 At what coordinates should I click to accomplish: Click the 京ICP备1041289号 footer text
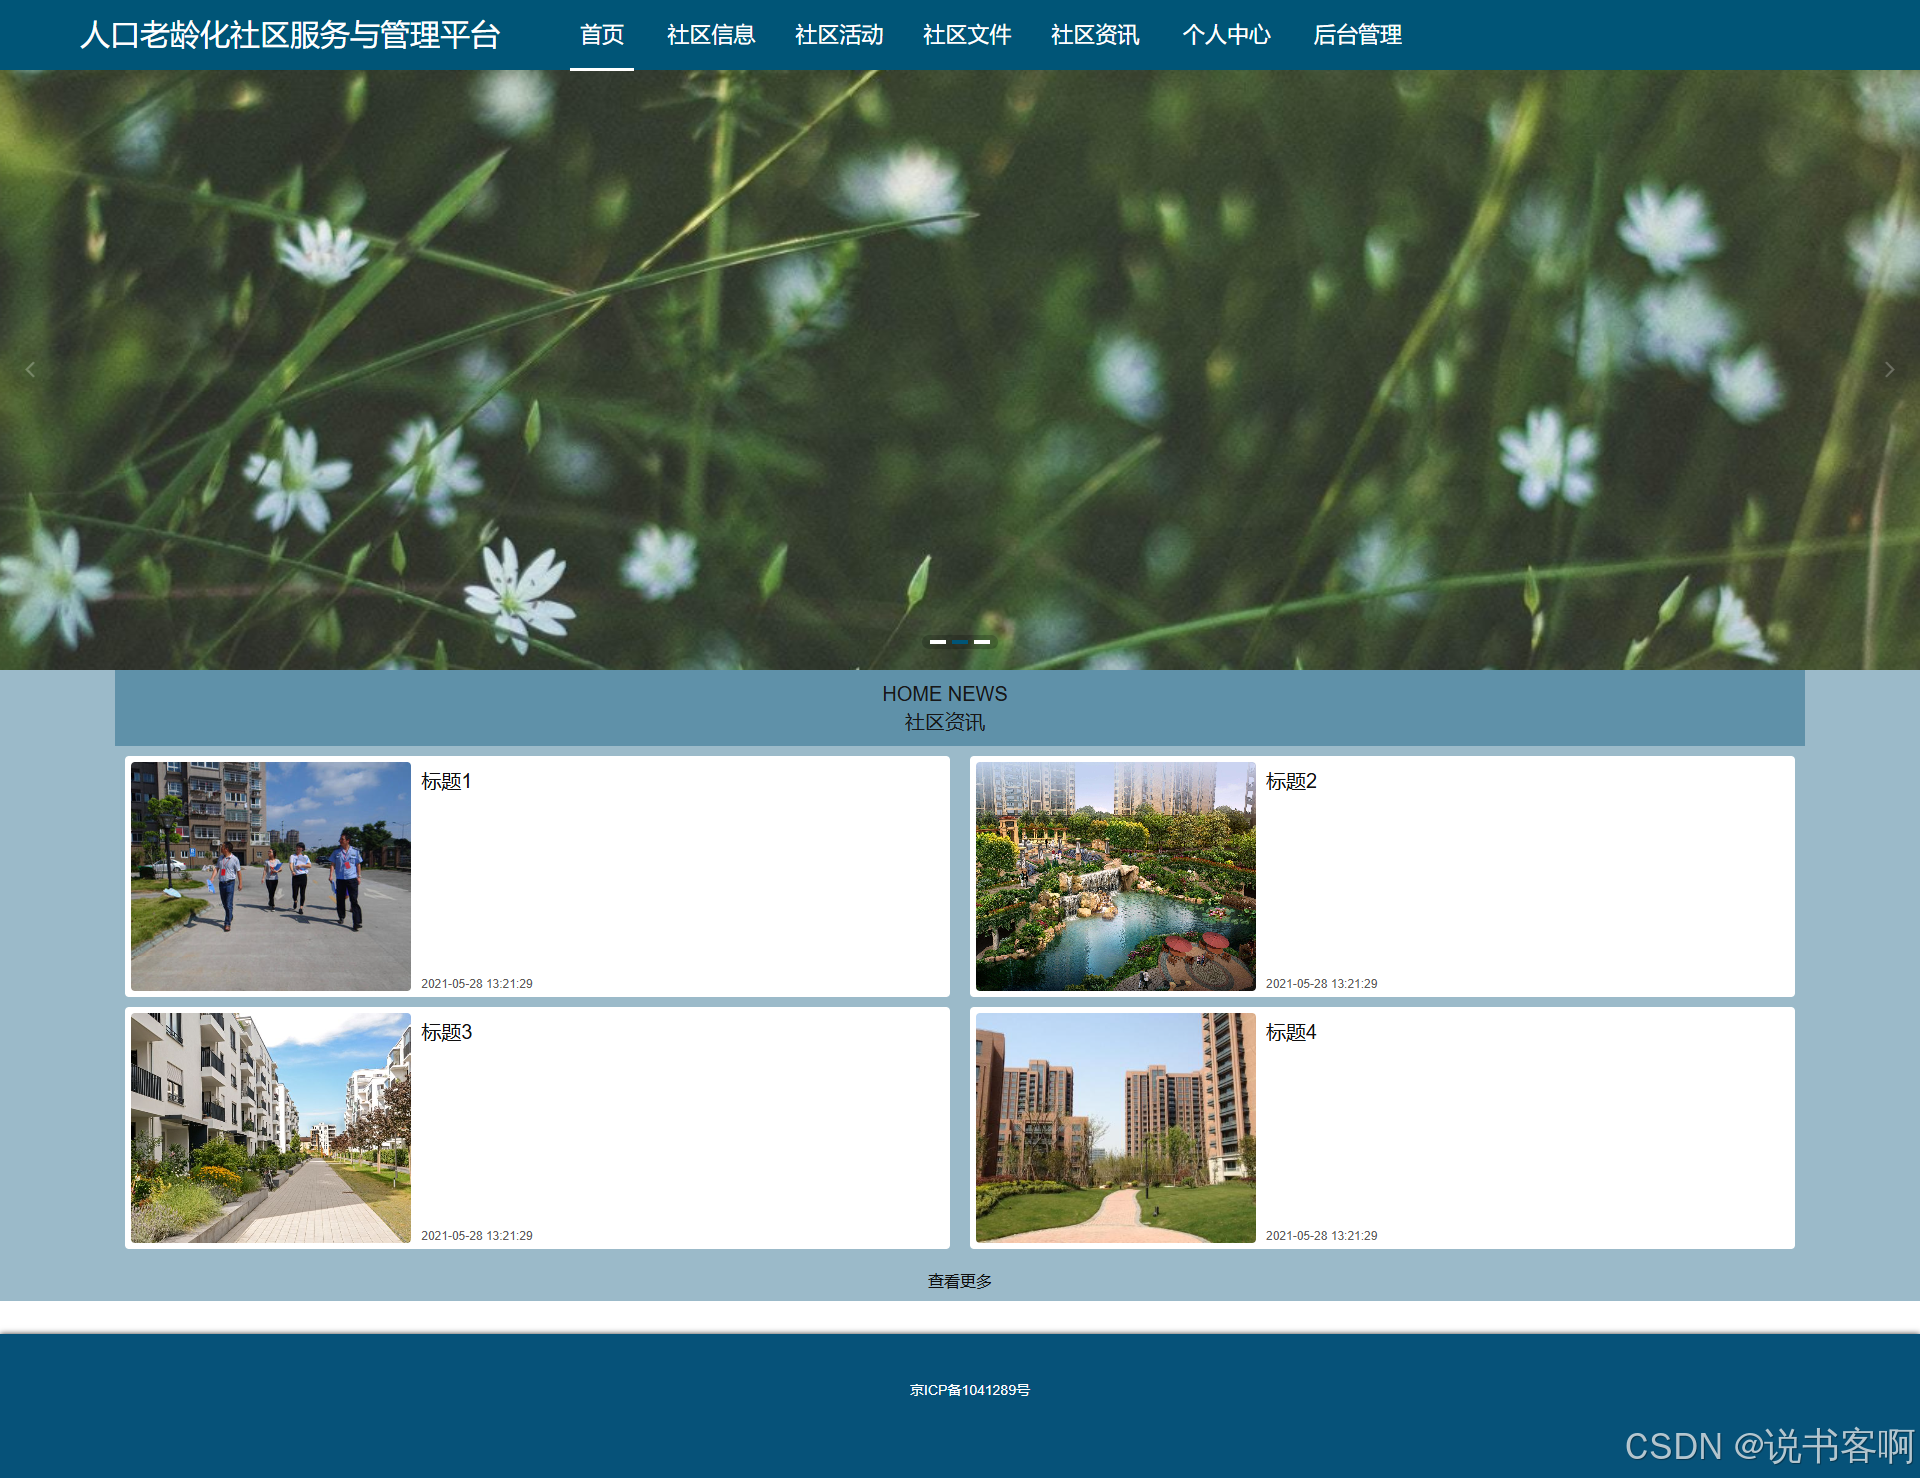pos(969,1390)
